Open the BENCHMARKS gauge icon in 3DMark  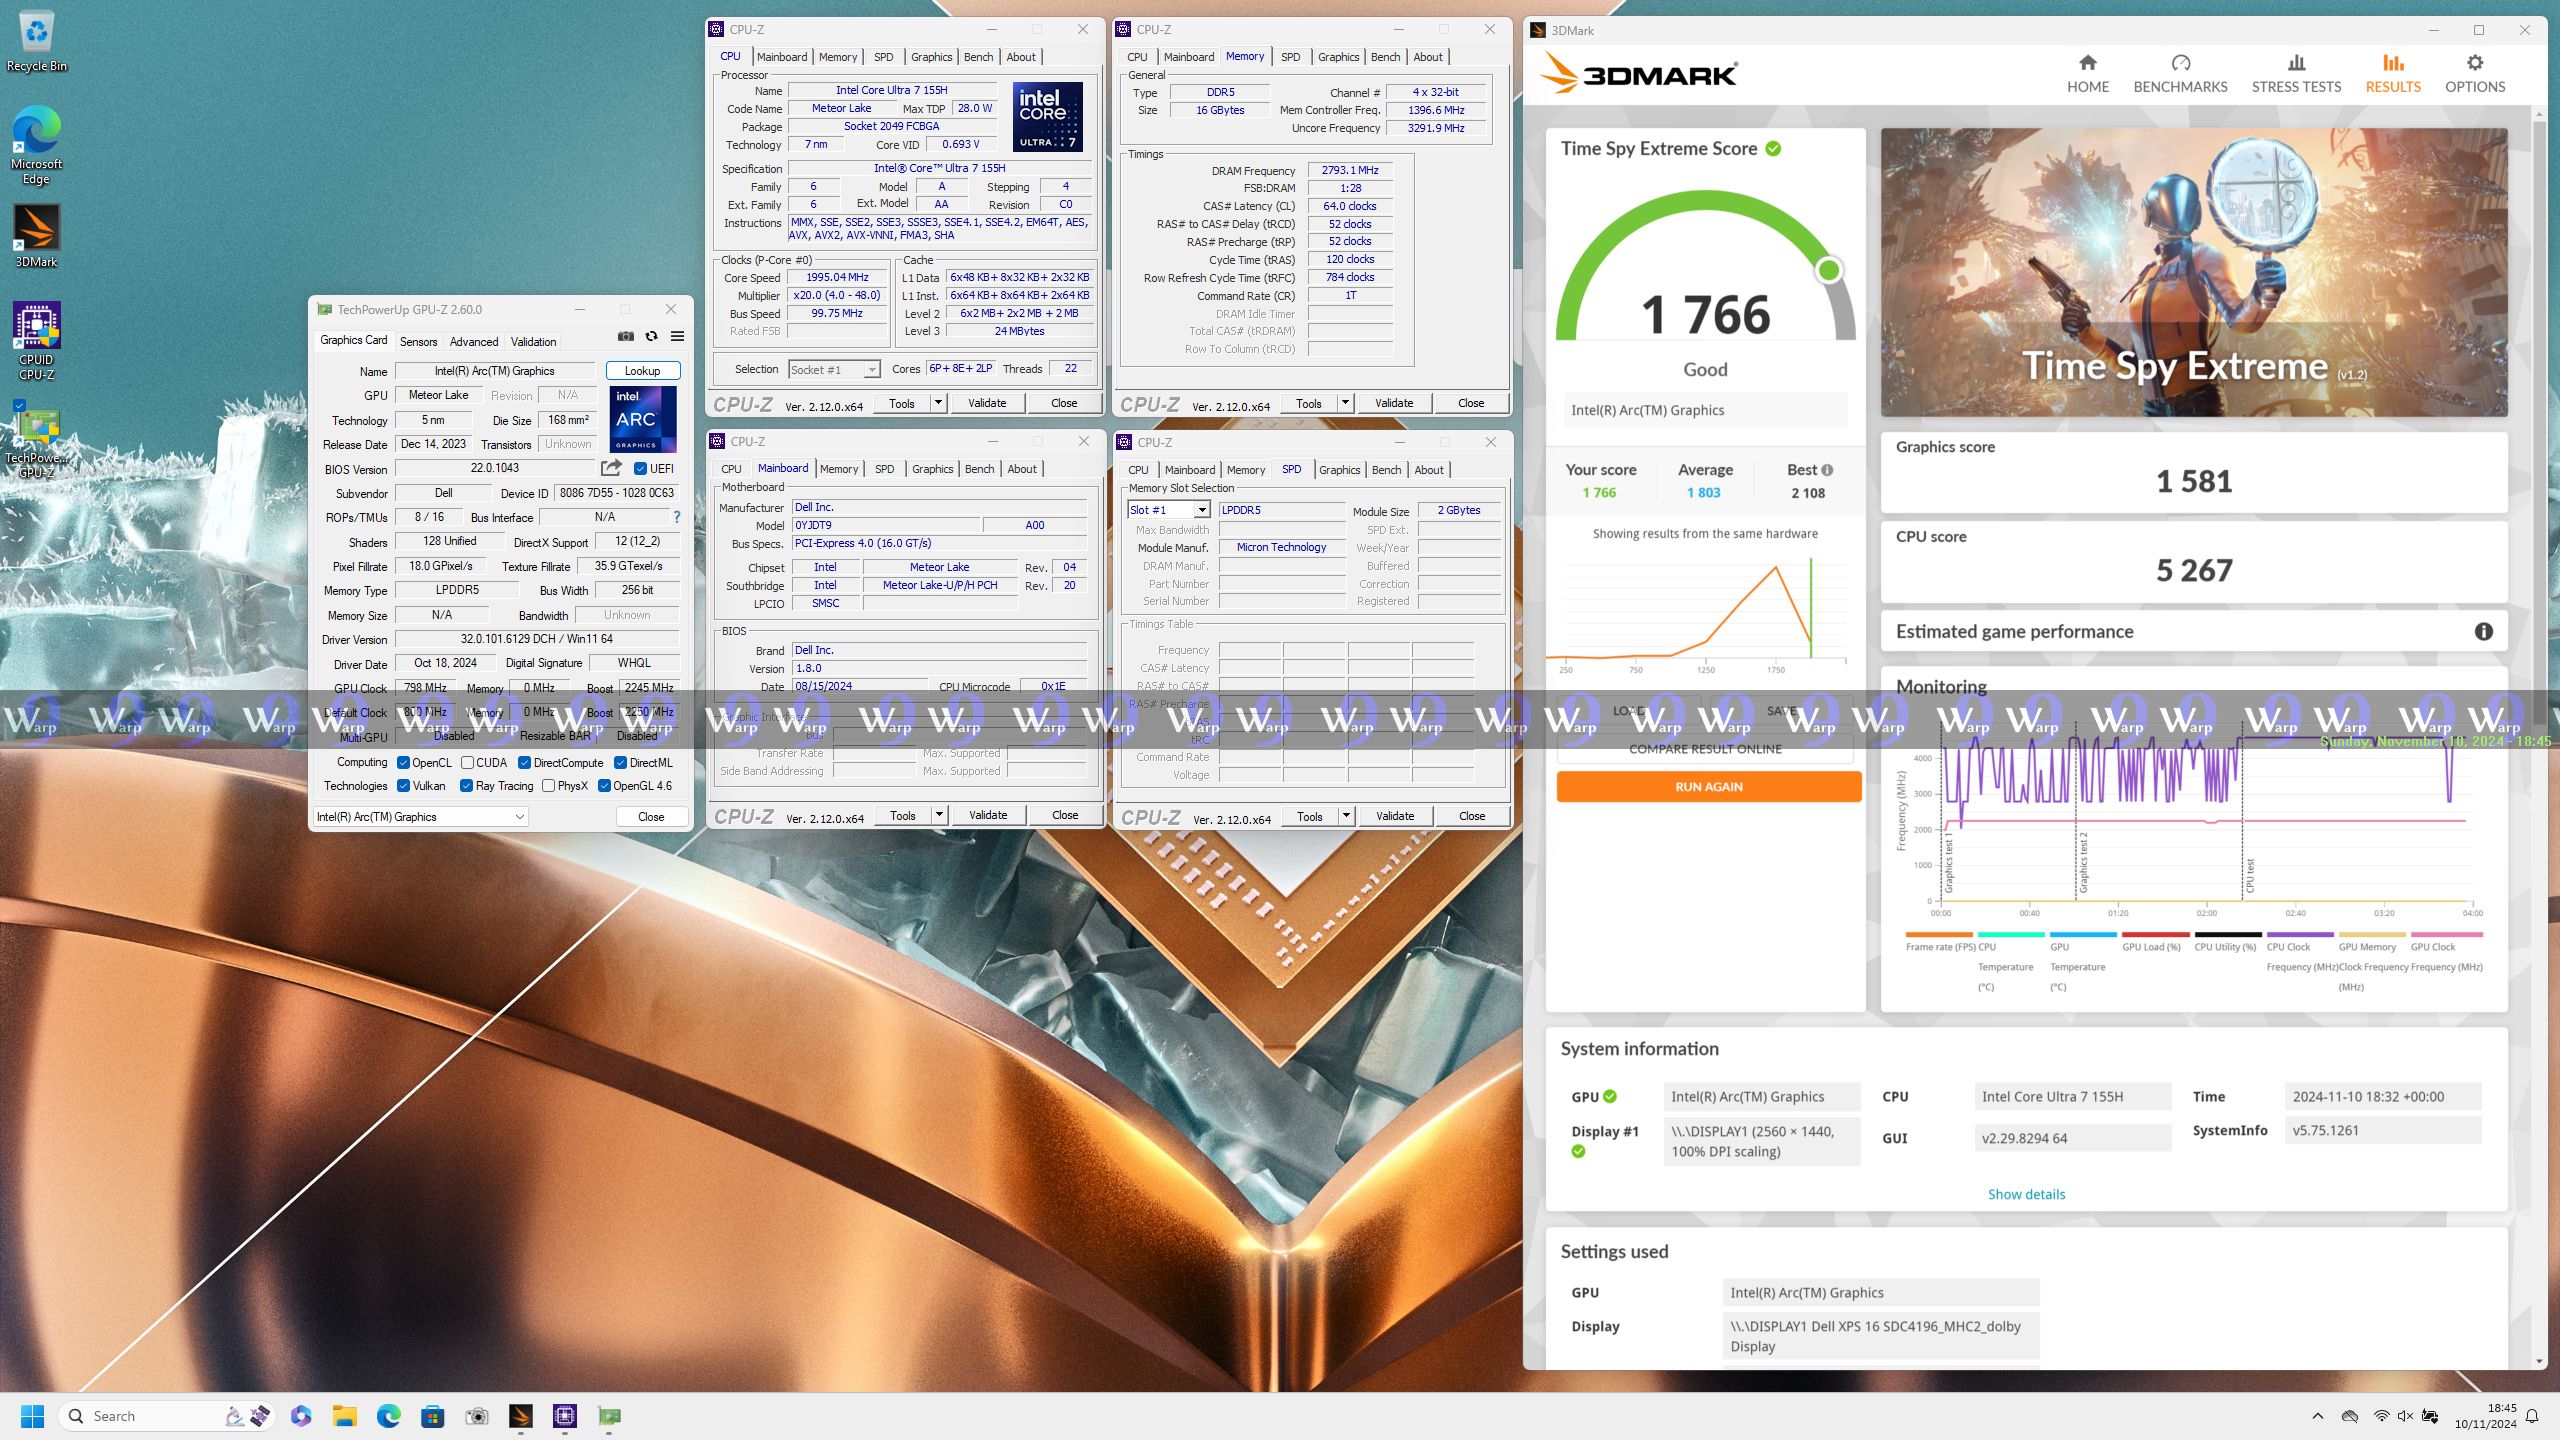2180,63
